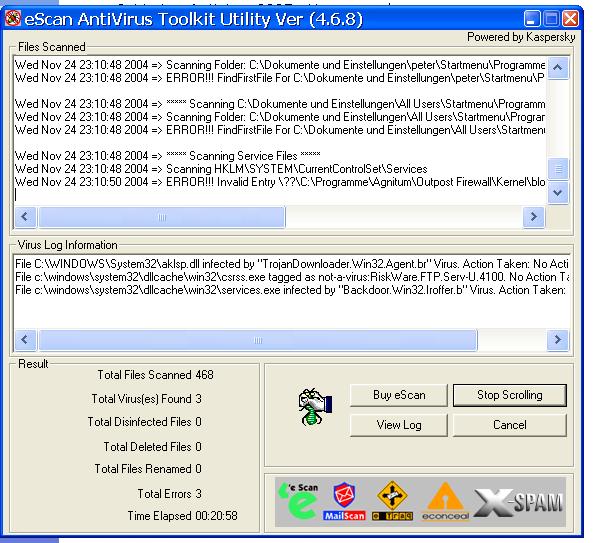The height and width of the screenshot is (543, 604).
Task: Click down arrow of Files Scanned scrollbar
Action: coord(558,193)
